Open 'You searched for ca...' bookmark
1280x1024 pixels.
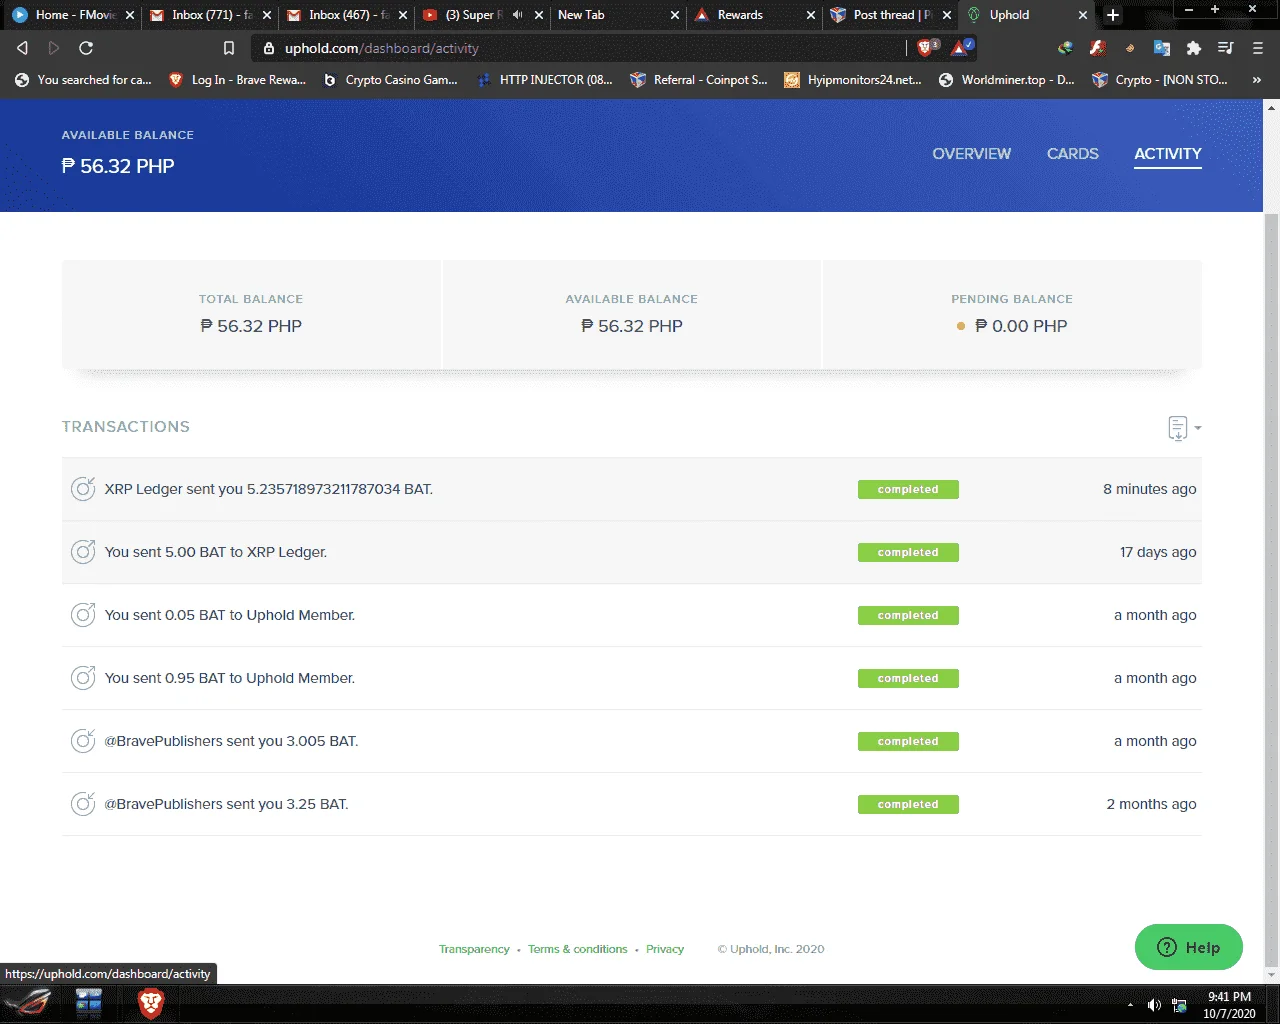point(83,80)
